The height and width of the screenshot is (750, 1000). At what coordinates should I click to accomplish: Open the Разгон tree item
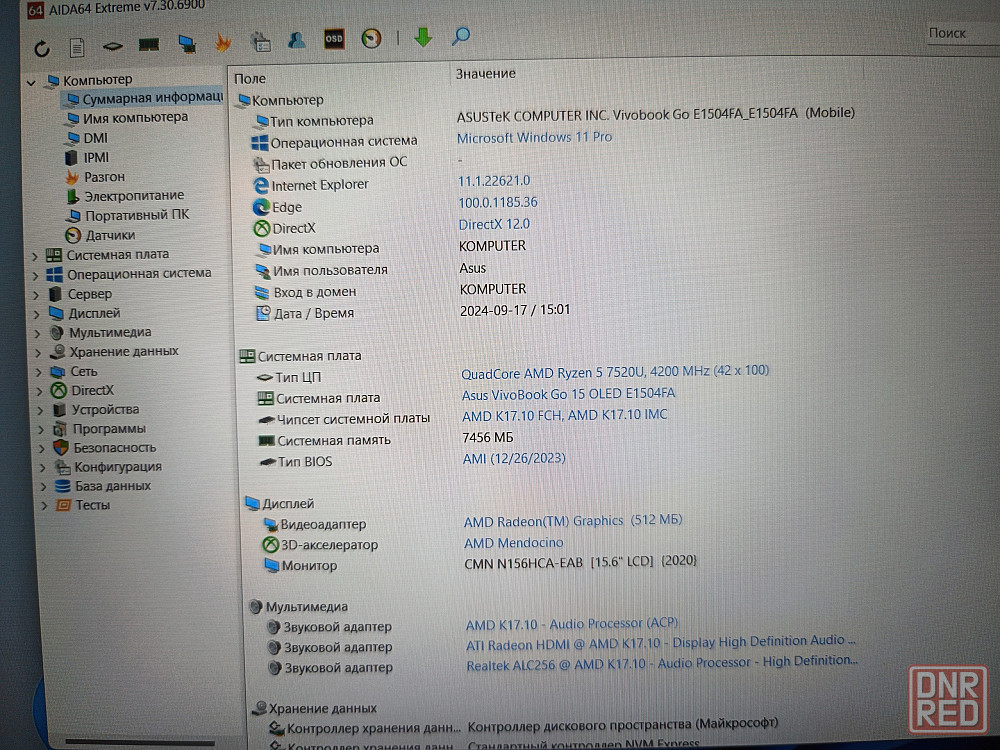pyautogui.click(x=96, y=177)
